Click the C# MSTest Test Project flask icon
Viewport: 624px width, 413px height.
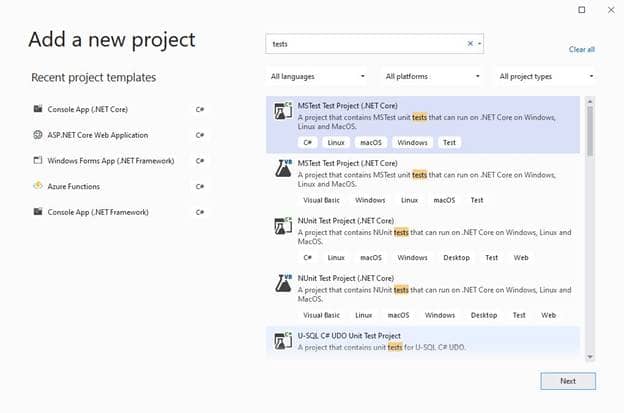[283, 111]
